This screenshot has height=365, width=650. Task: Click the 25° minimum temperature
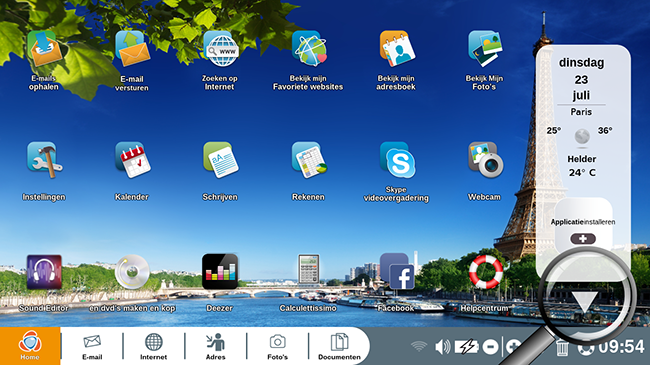click(553, 131)
